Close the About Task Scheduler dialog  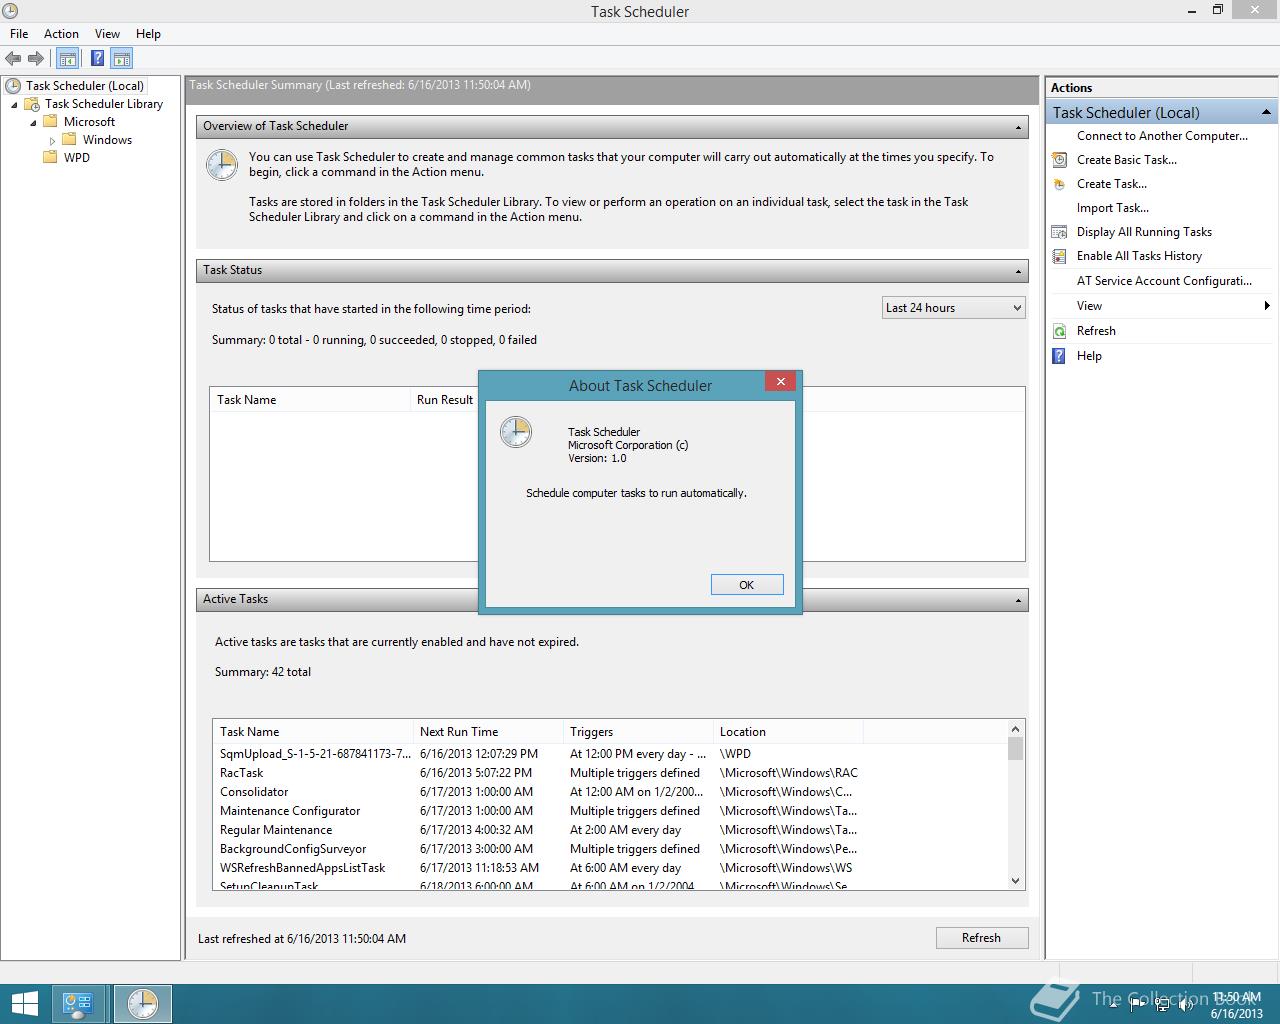781,381
